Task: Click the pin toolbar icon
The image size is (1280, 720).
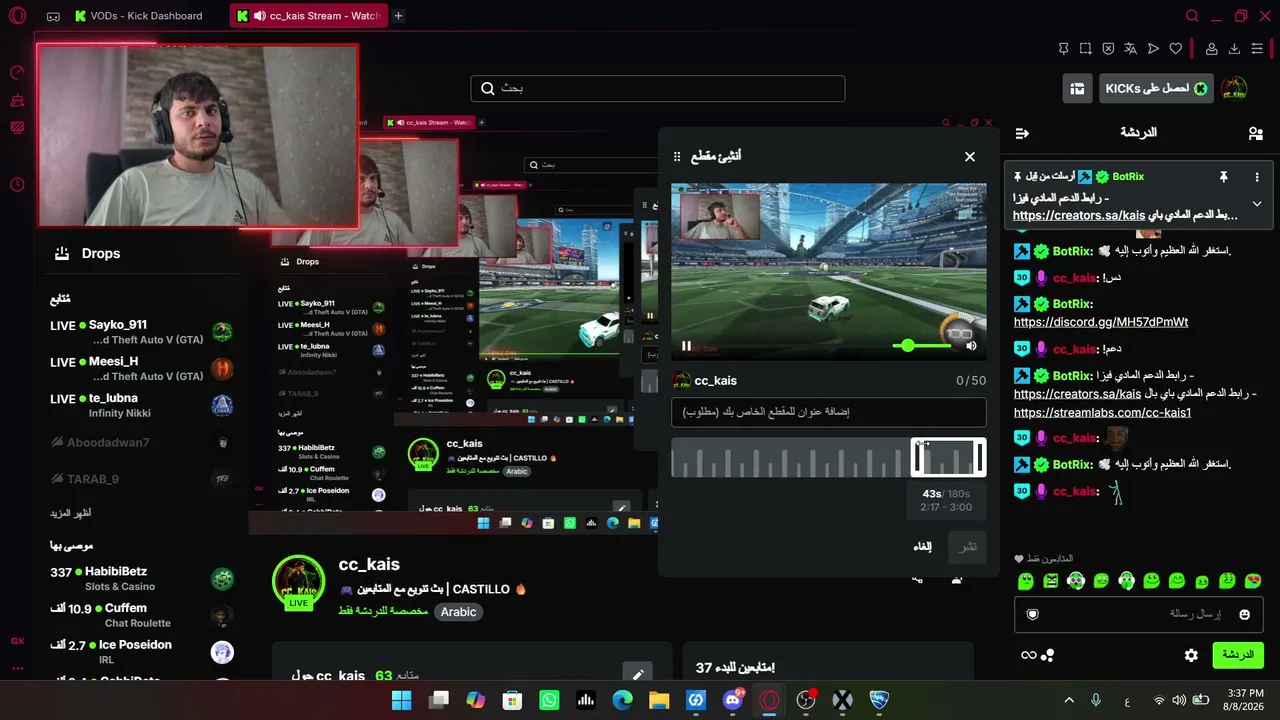Action: pyautogui.click(x=1063, y=48)
